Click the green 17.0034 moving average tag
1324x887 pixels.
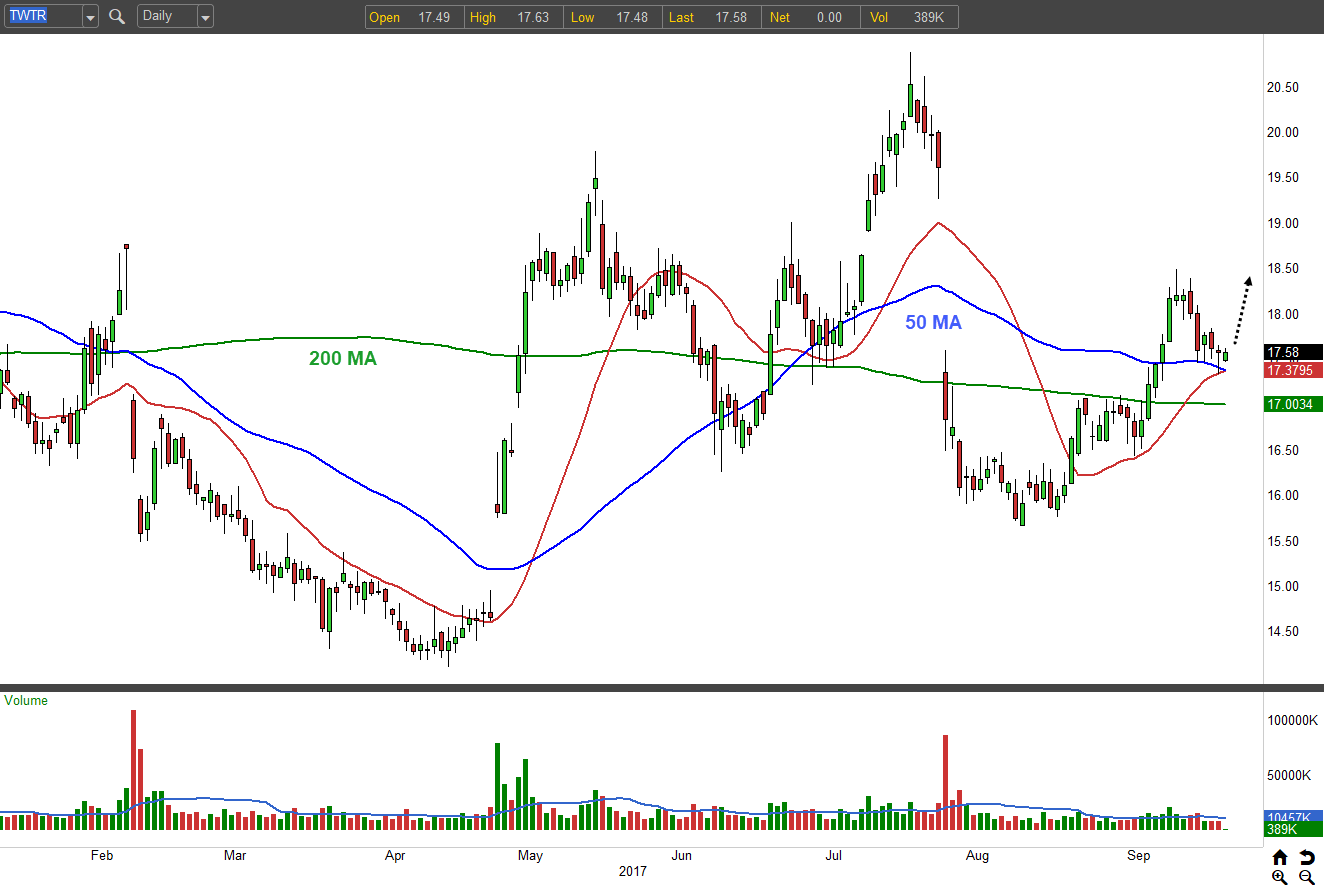pos(1294,404)
